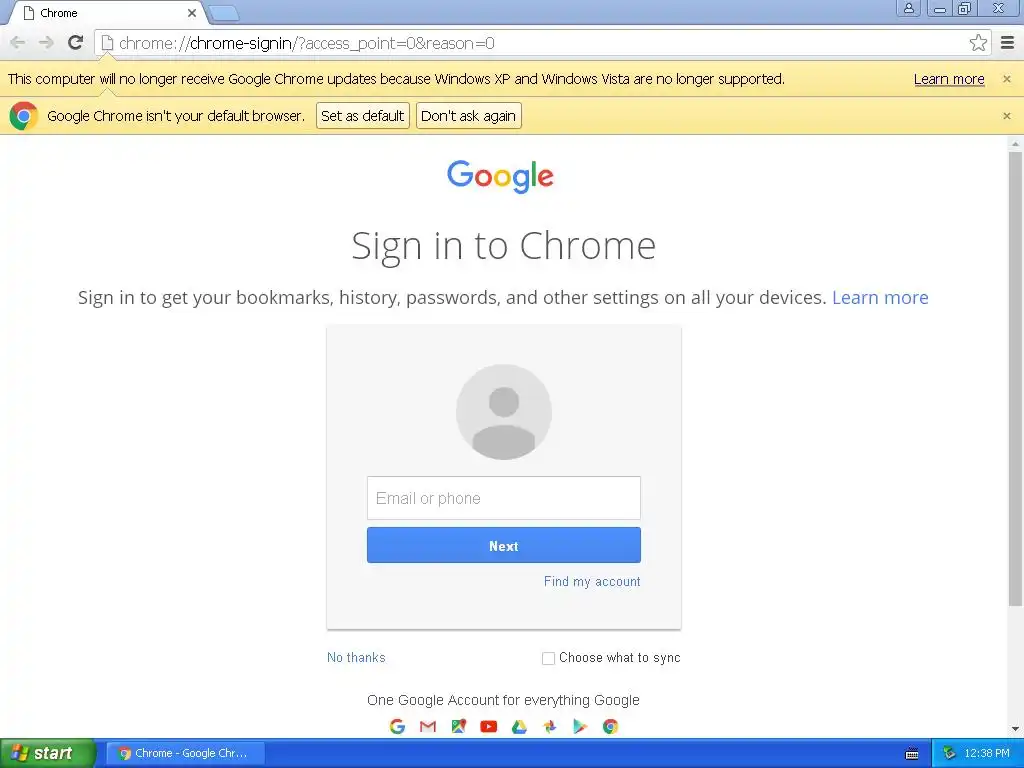1024x768 pixels.
Task: Dismiss the Windows XP update warning bar
Action: [1006, 79]
